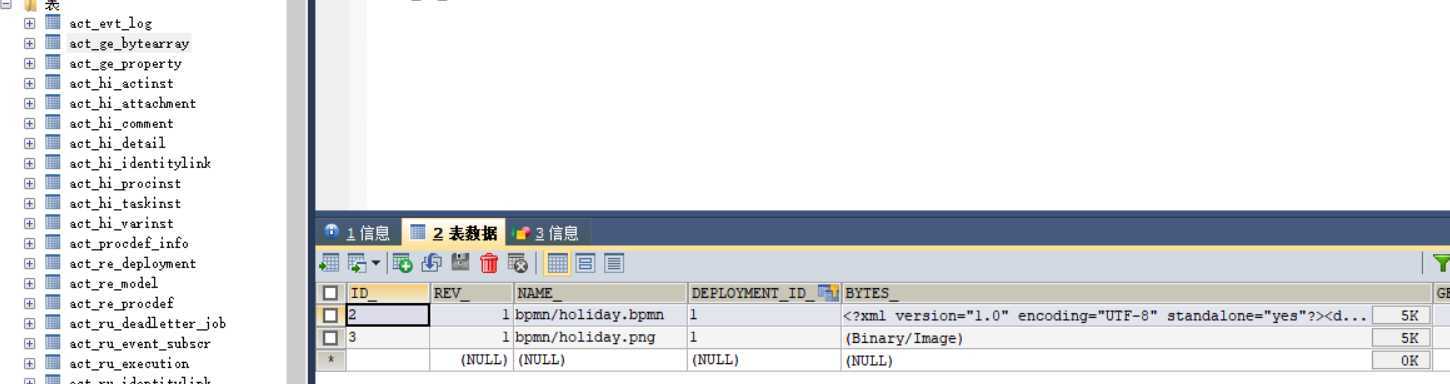The width and height of the screenshot is (1450, 384).
Task: Click the table icon of act_hi_varinst
Action: (x=53, y=222)
